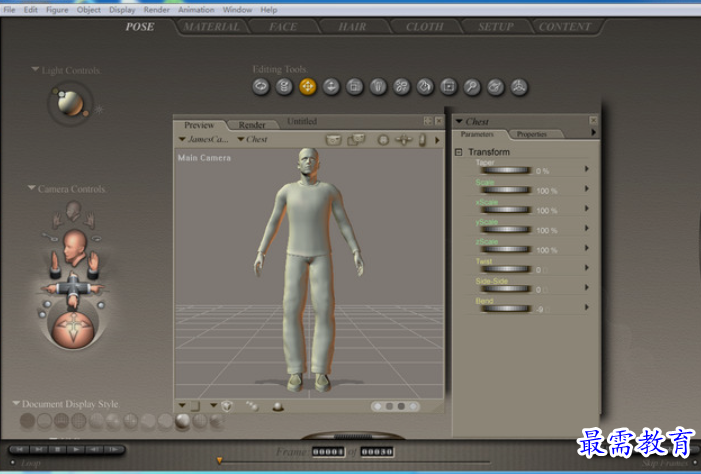701x474 pixels.
Task: Select the first Document Display Style sphere
Action: coord(27,421)
